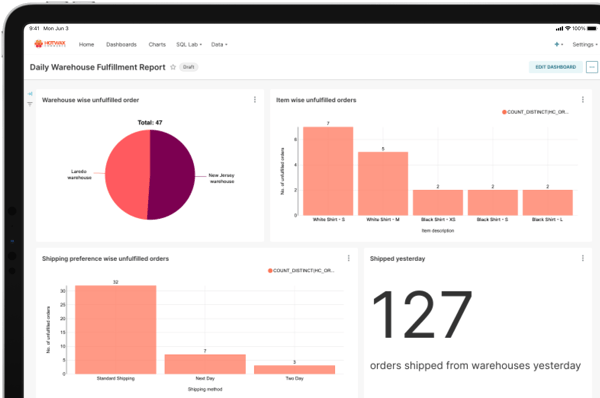The height and width of the screenshot is (398, 600).
Task: Open Warehouse wise unfulfilled order chart menu
Action: pos(255,100)
